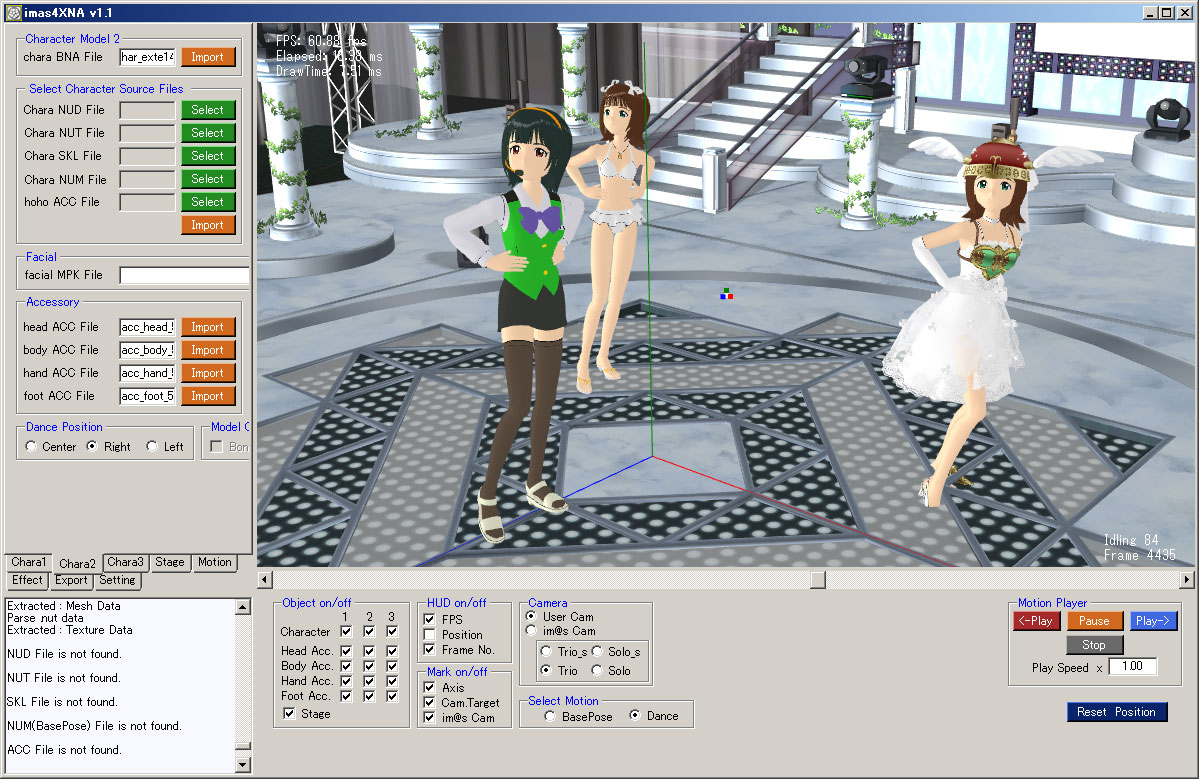The image size is (1199, 779).
Task: Click the timeline scrollbar right arrow
Action: 1187,579
